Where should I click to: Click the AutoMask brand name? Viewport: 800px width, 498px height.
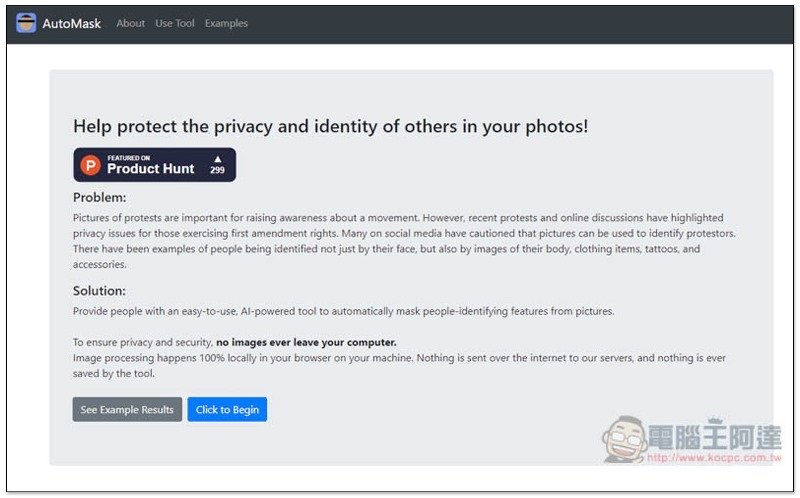[x=72, y=23]
